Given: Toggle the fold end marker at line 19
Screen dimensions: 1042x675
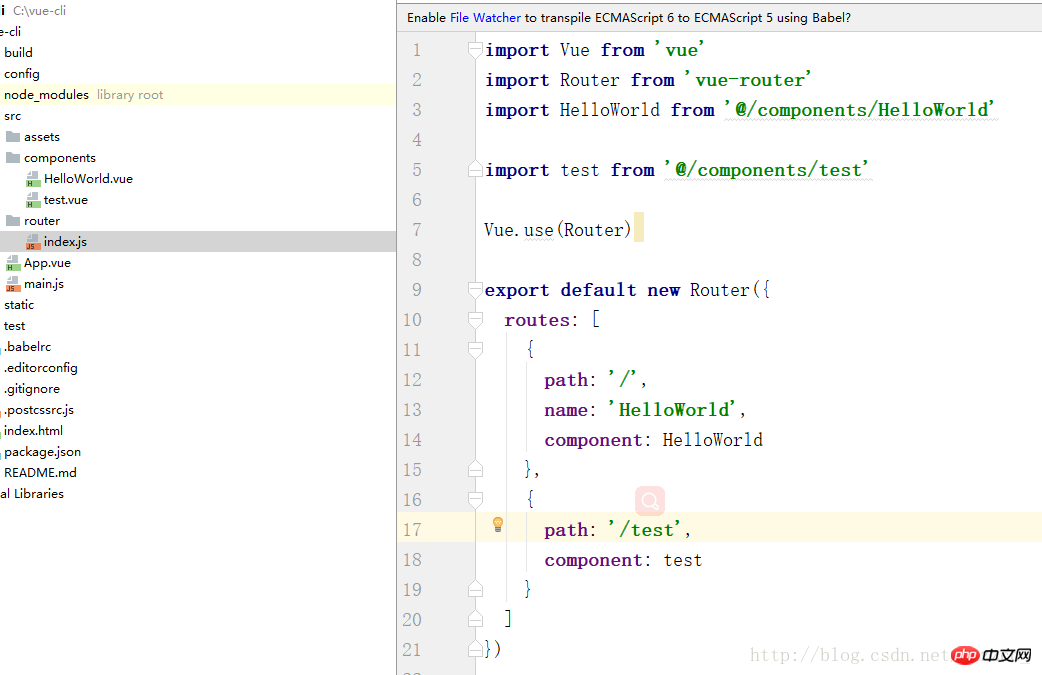Looking at the screenshot, I should pyautogui.click(x=475, y=589).
